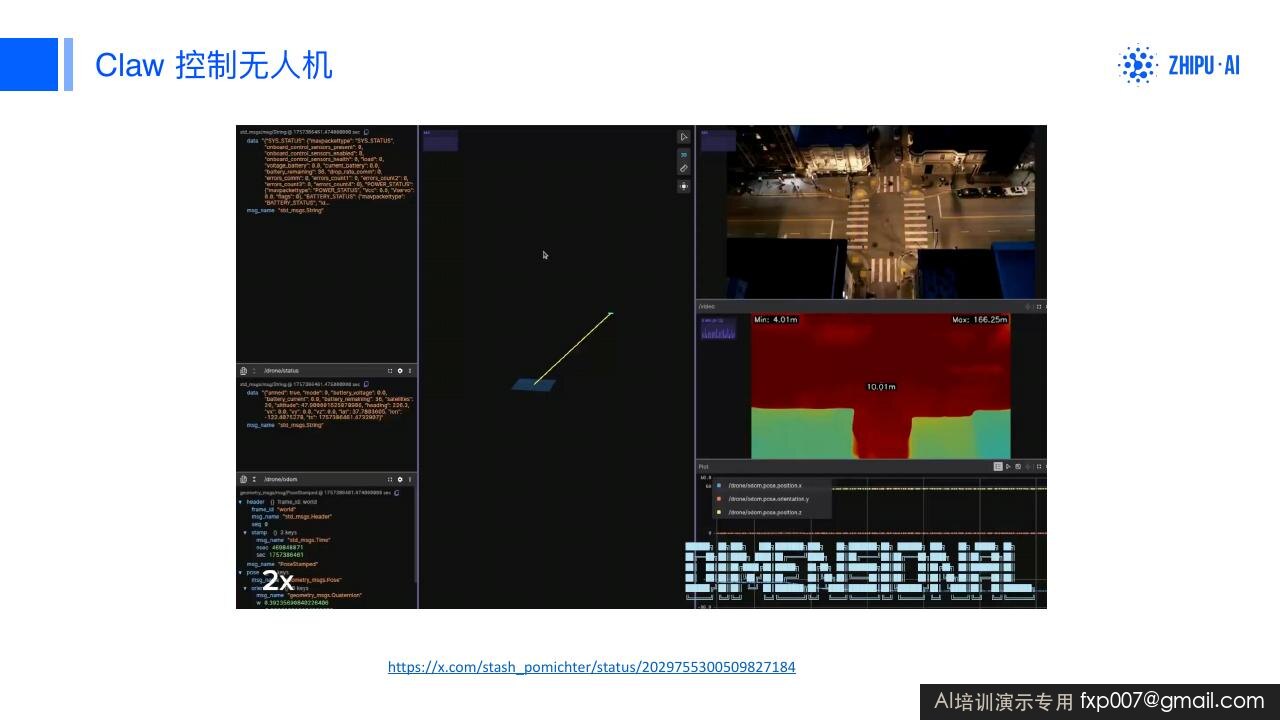Click yellow swatch of position.z legend entry
The image size is (1280, 720).
(719, 512)
